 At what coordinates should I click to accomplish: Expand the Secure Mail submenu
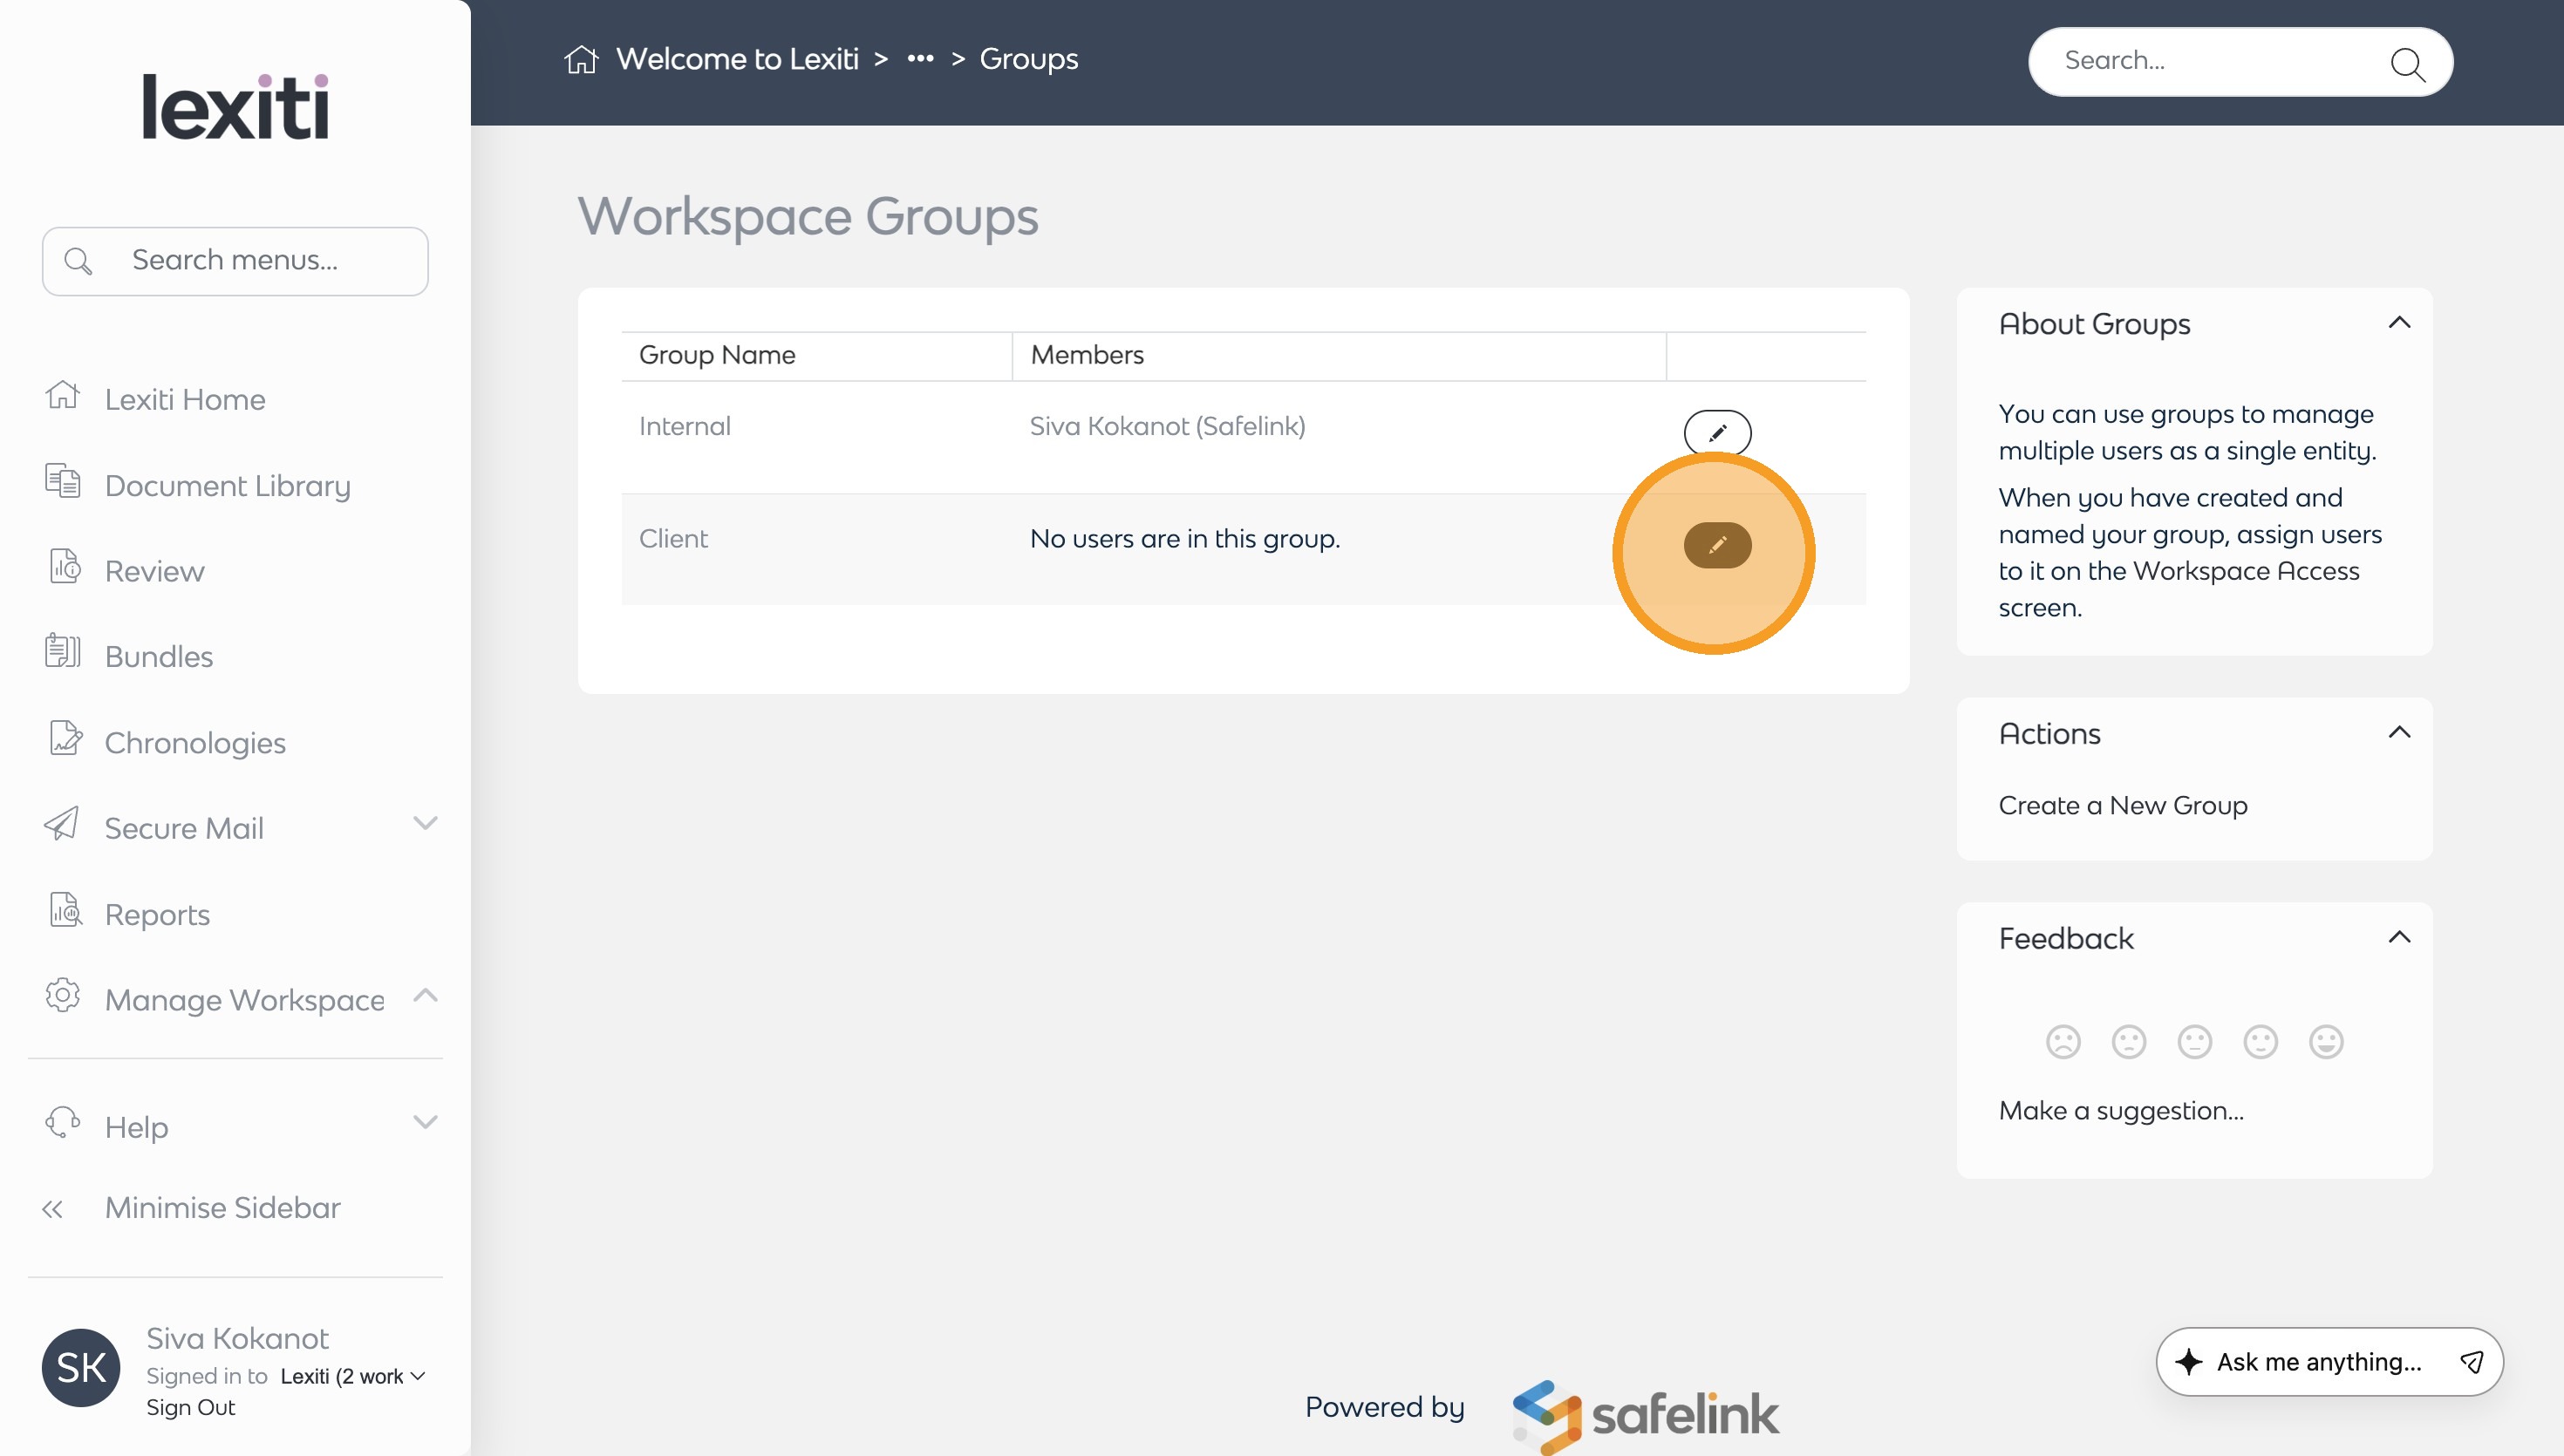[425, 824]
